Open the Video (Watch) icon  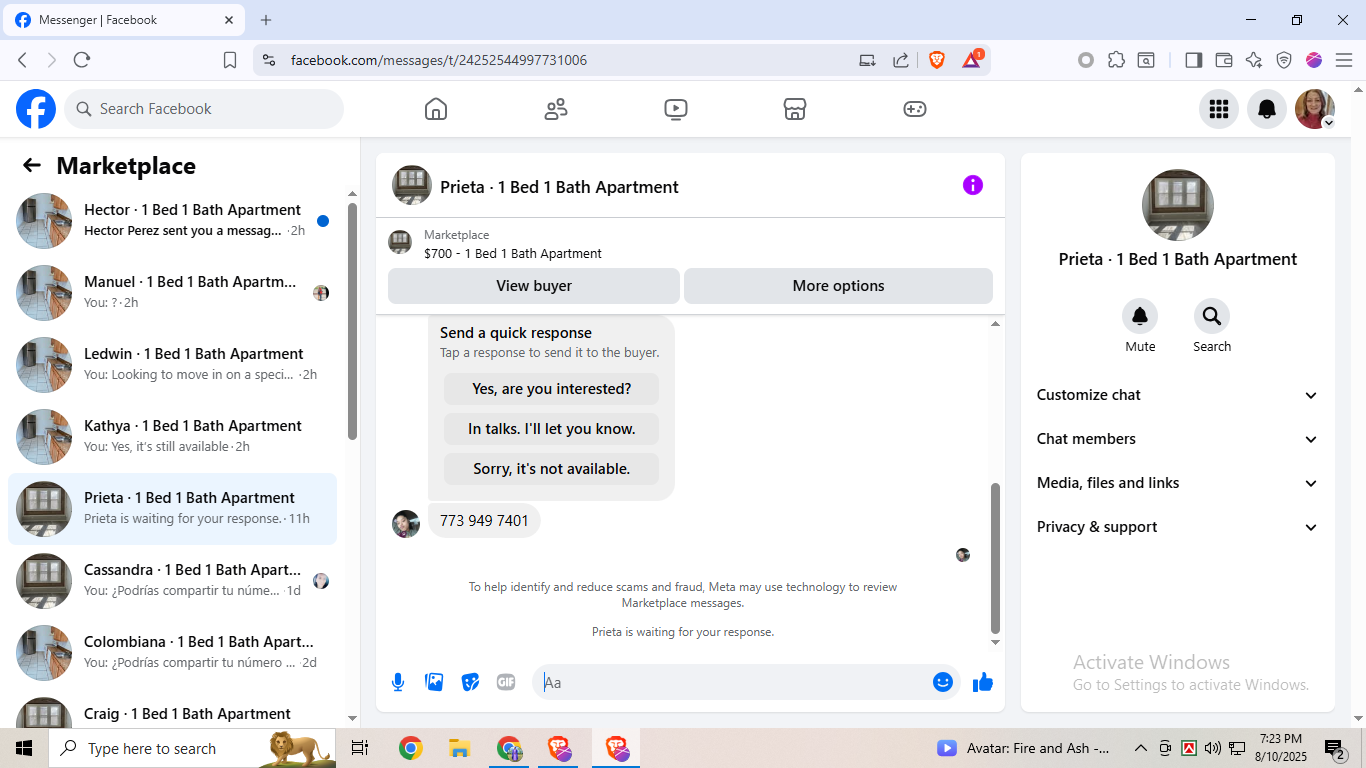click(x=676, y=109)
